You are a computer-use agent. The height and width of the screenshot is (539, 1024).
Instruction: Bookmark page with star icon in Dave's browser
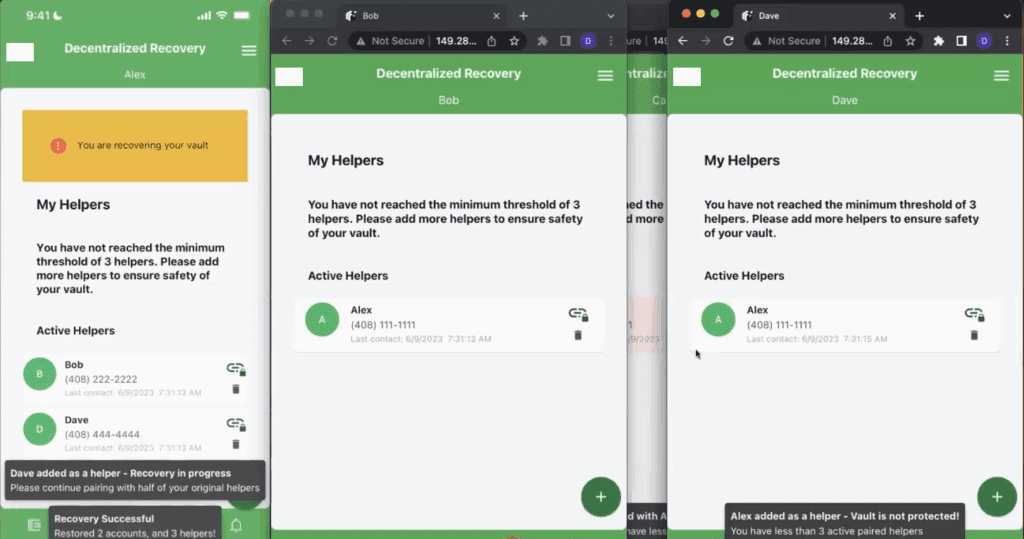[x=911, y=41]
